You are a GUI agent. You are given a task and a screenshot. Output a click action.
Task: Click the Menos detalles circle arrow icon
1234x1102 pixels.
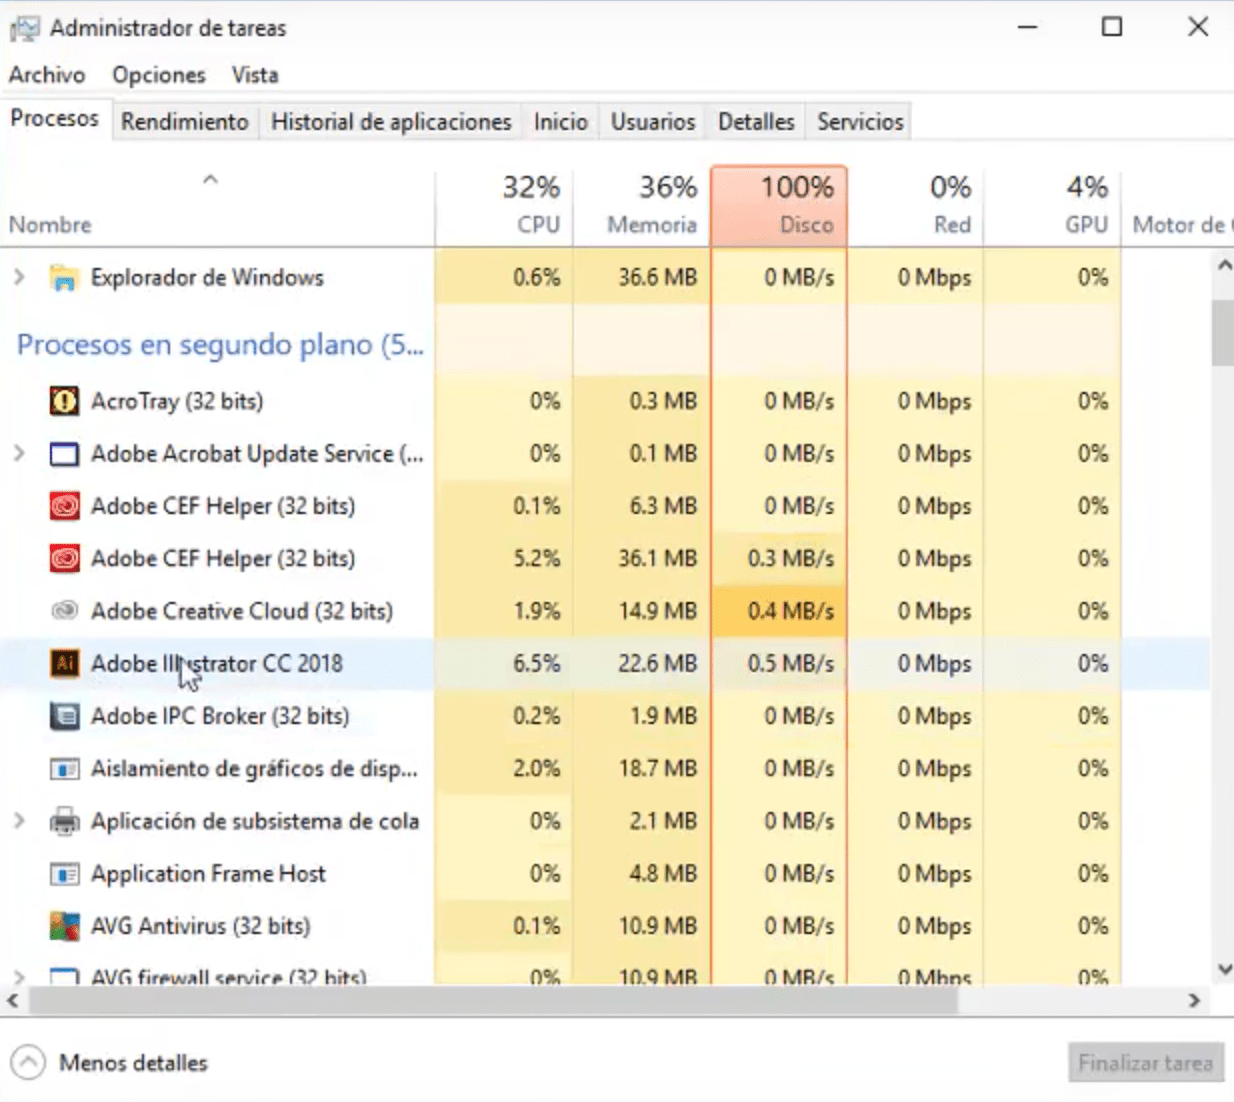coord(28,1062)
